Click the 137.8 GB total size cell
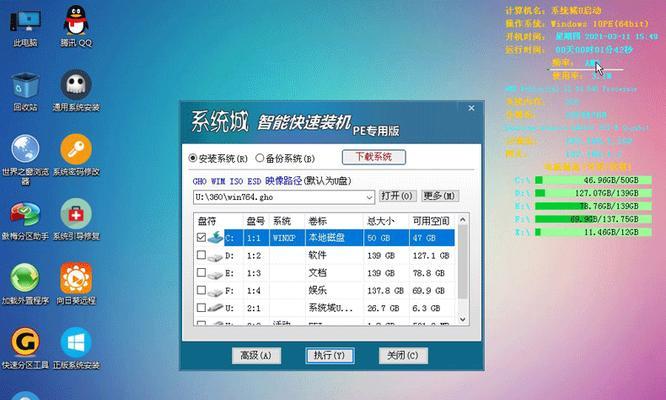The width and height of the screenshot is (666, 400). (385, 291)
